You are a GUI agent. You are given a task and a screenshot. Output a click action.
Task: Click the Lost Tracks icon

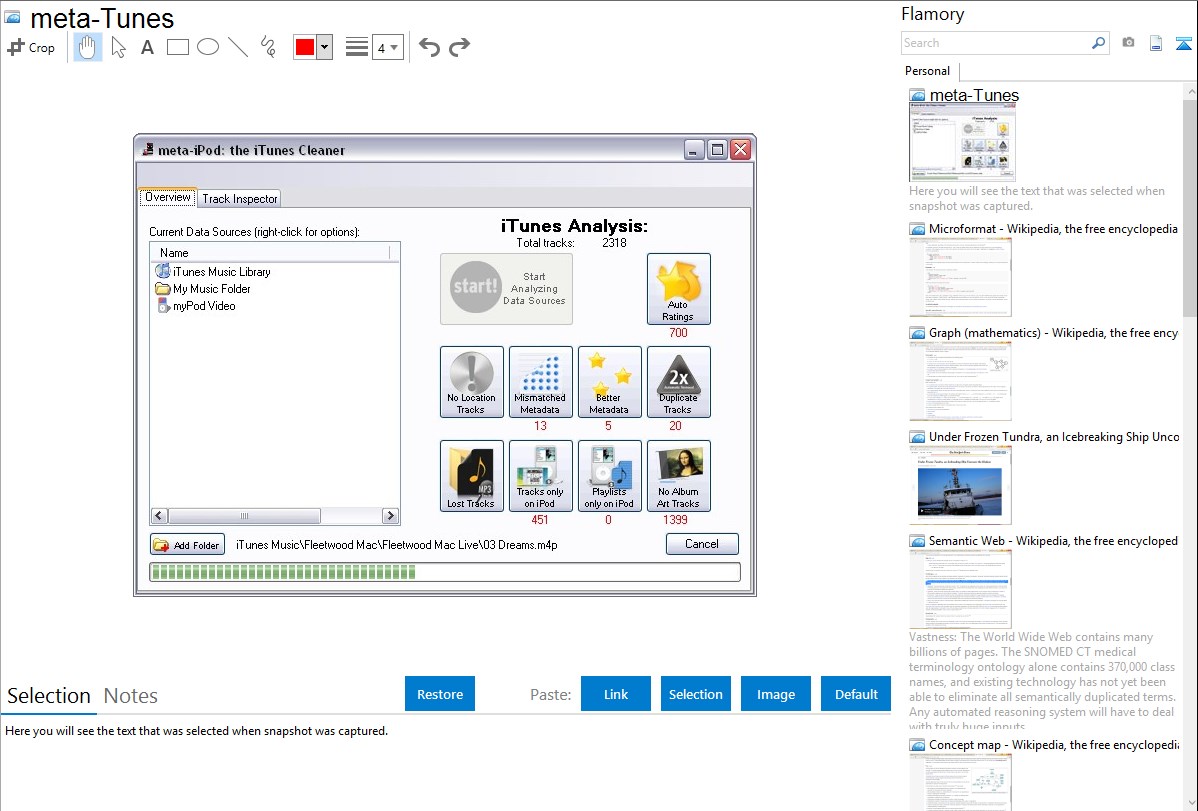coord(471,475)
